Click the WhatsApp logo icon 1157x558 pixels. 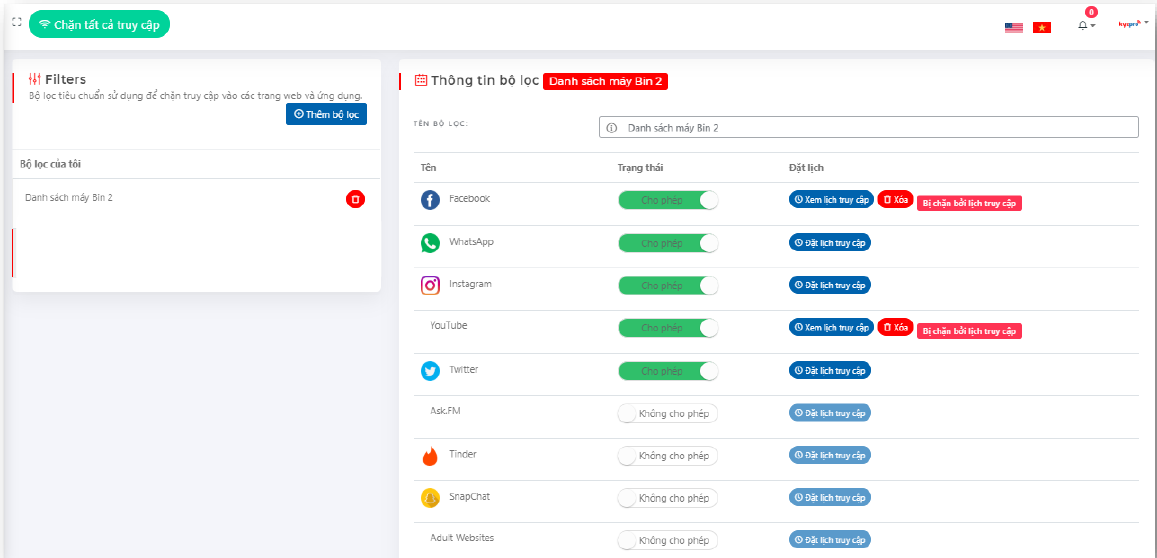coord(430,243)
